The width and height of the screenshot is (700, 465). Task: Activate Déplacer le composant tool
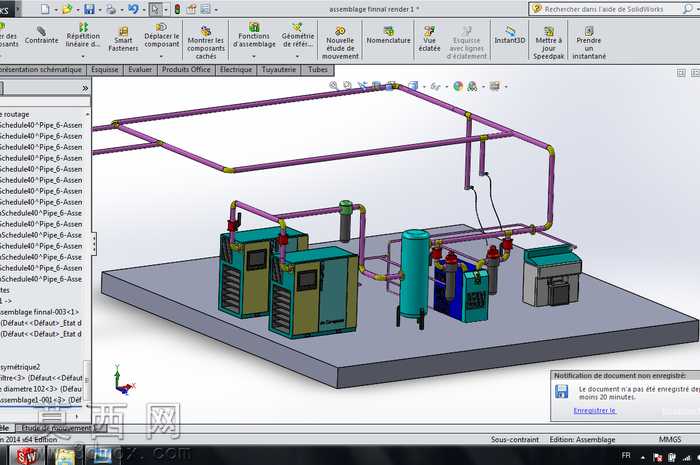pyautogui.click(x=162, y=35)
